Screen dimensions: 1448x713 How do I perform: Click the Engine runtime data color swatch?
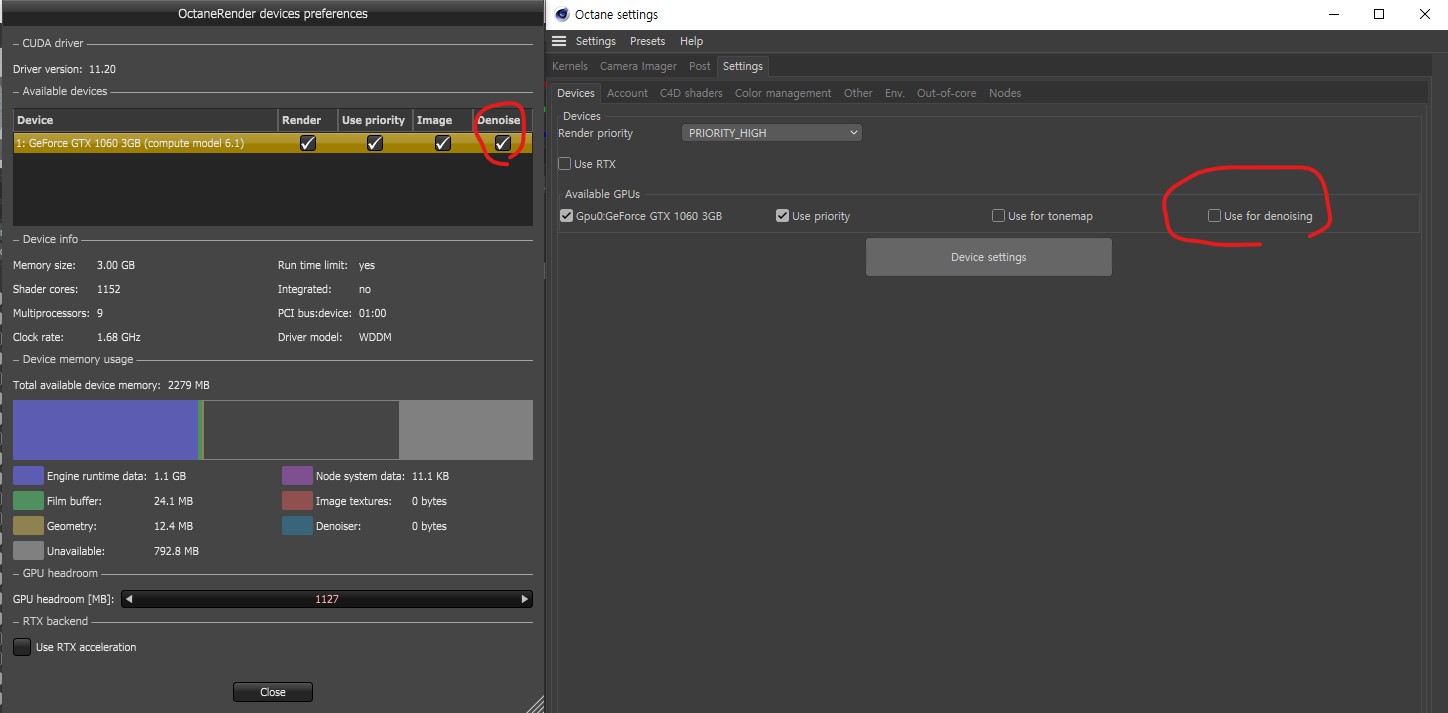click(29, 476)
